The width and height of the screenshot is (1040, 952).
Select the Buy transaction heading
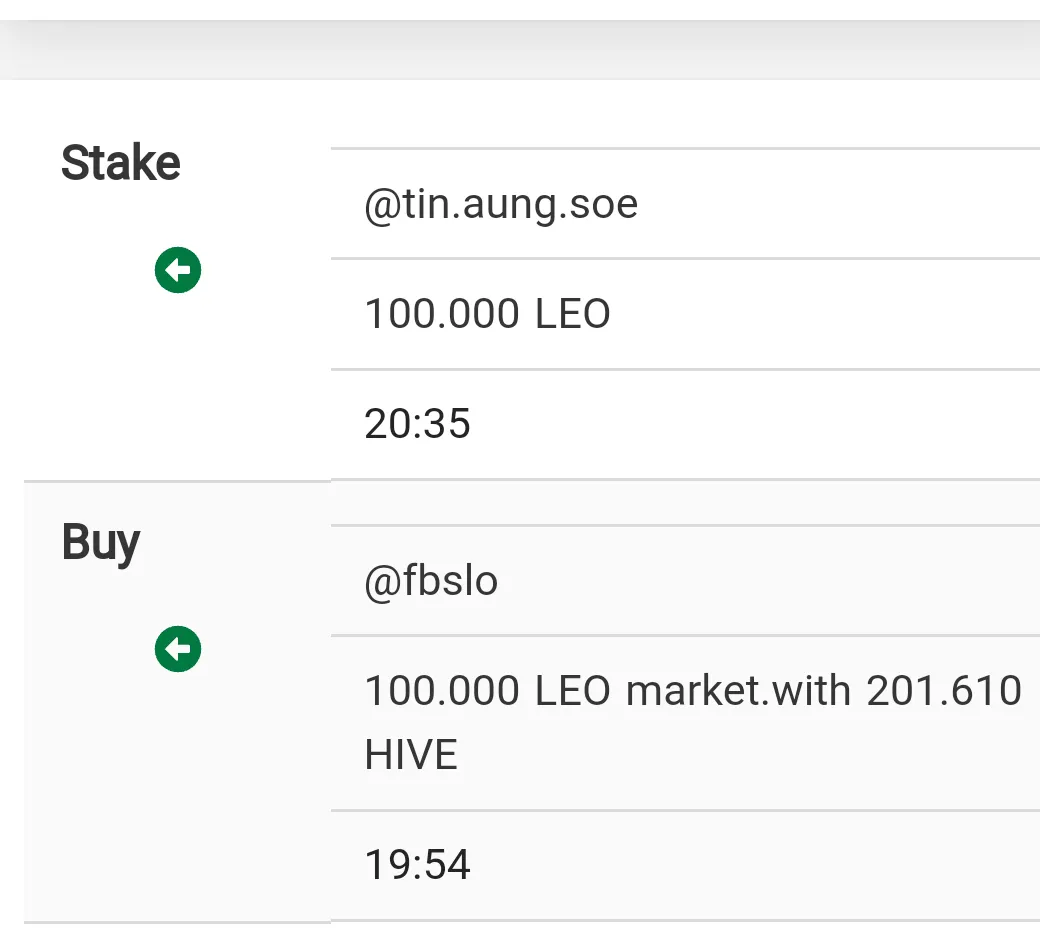[x=101, y=543]
